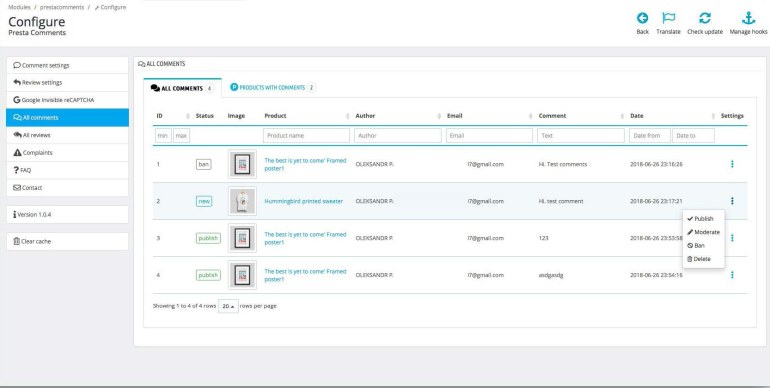Click the comment Text filter field
This screenshot has height=388, width=770.
point(581,136)
